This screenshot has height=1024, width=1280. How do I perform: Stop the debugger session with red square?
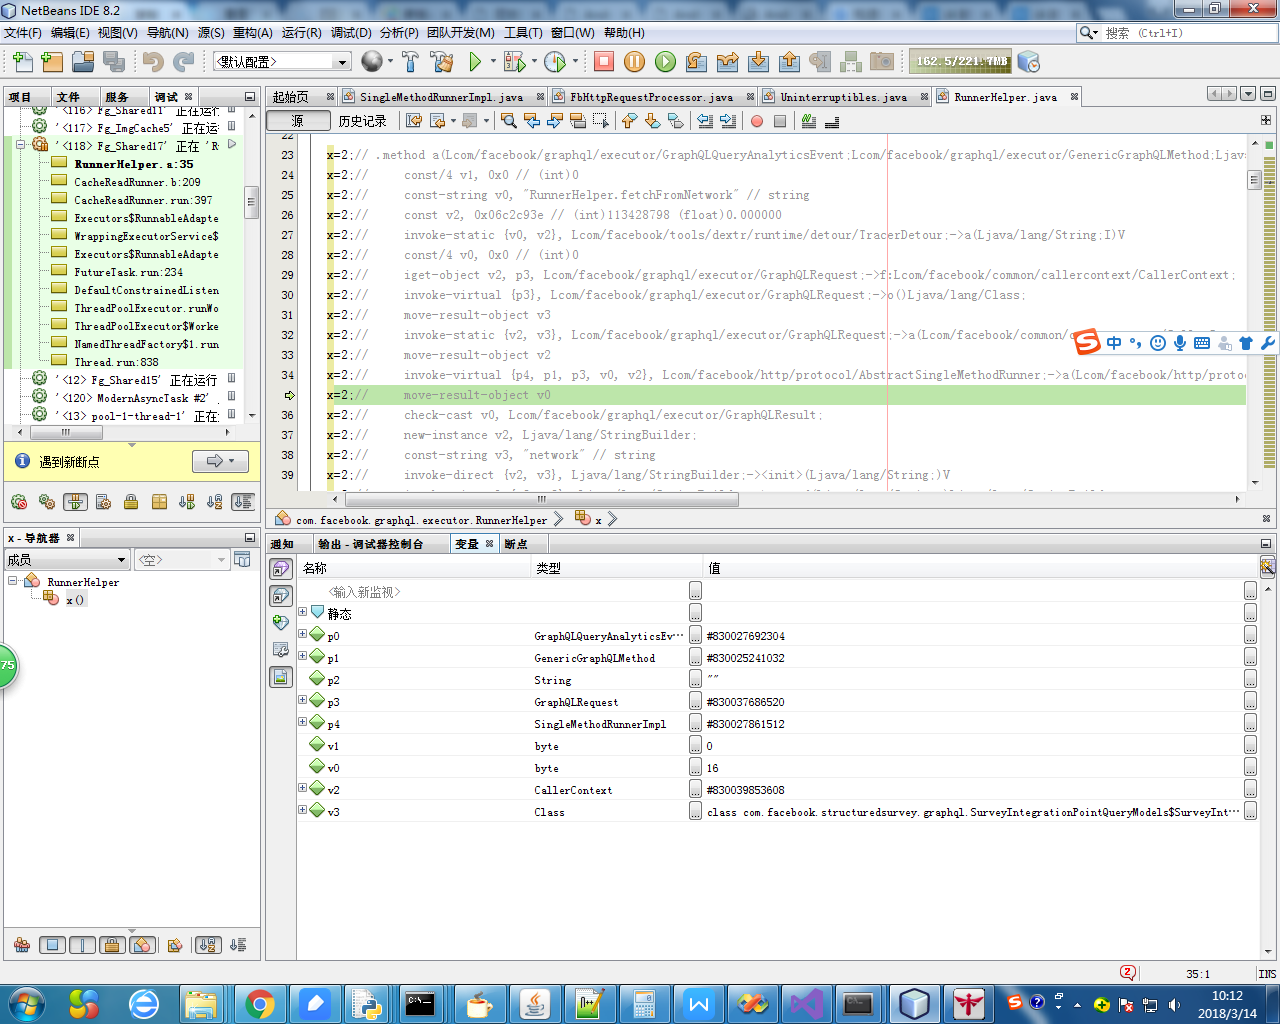click(604, 62)
